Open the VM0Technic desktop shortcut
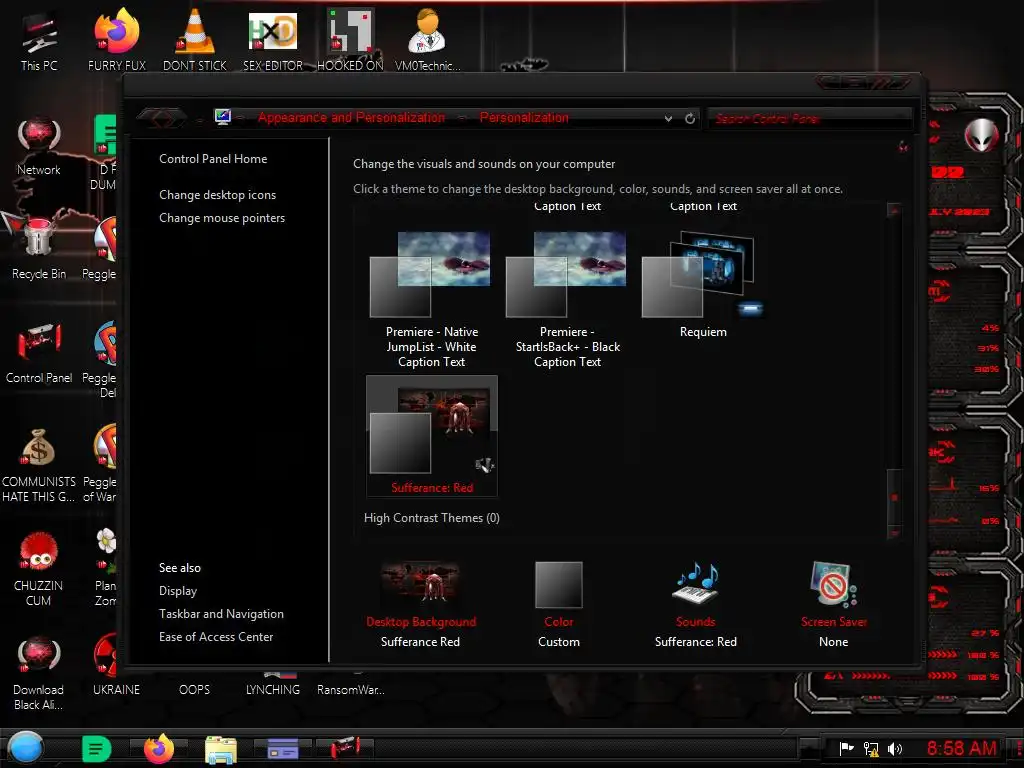The image size is (1024, 768). (x=427, y=40)
